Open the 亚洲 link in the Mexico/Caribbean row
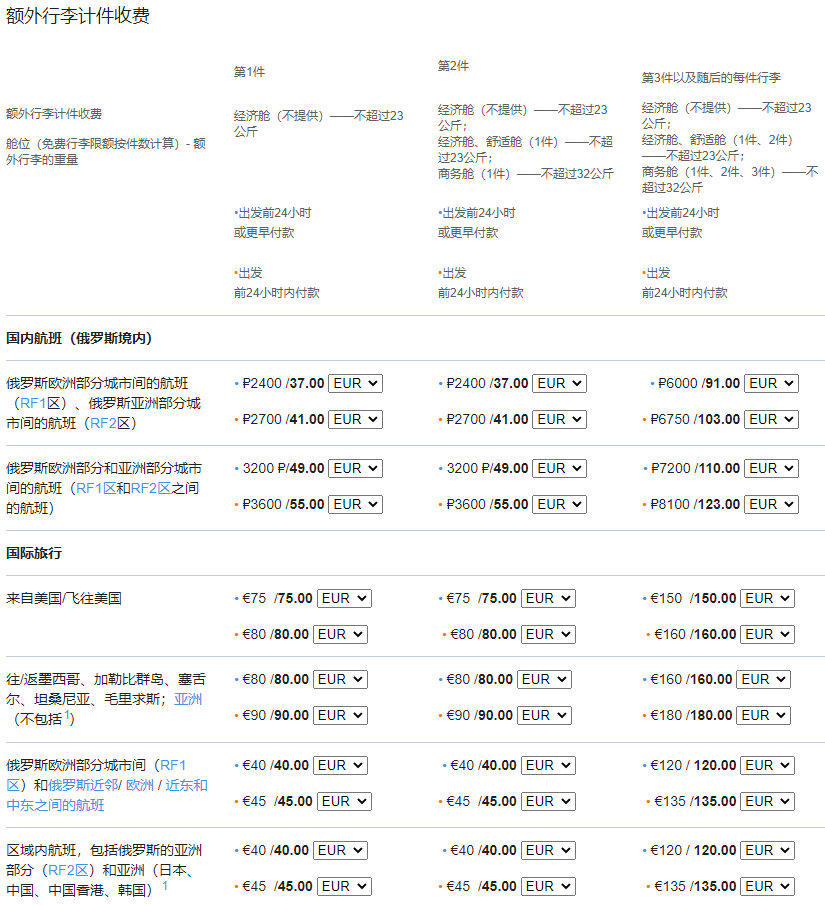This screenshot has height=906, width=825. tap(188, 699)
